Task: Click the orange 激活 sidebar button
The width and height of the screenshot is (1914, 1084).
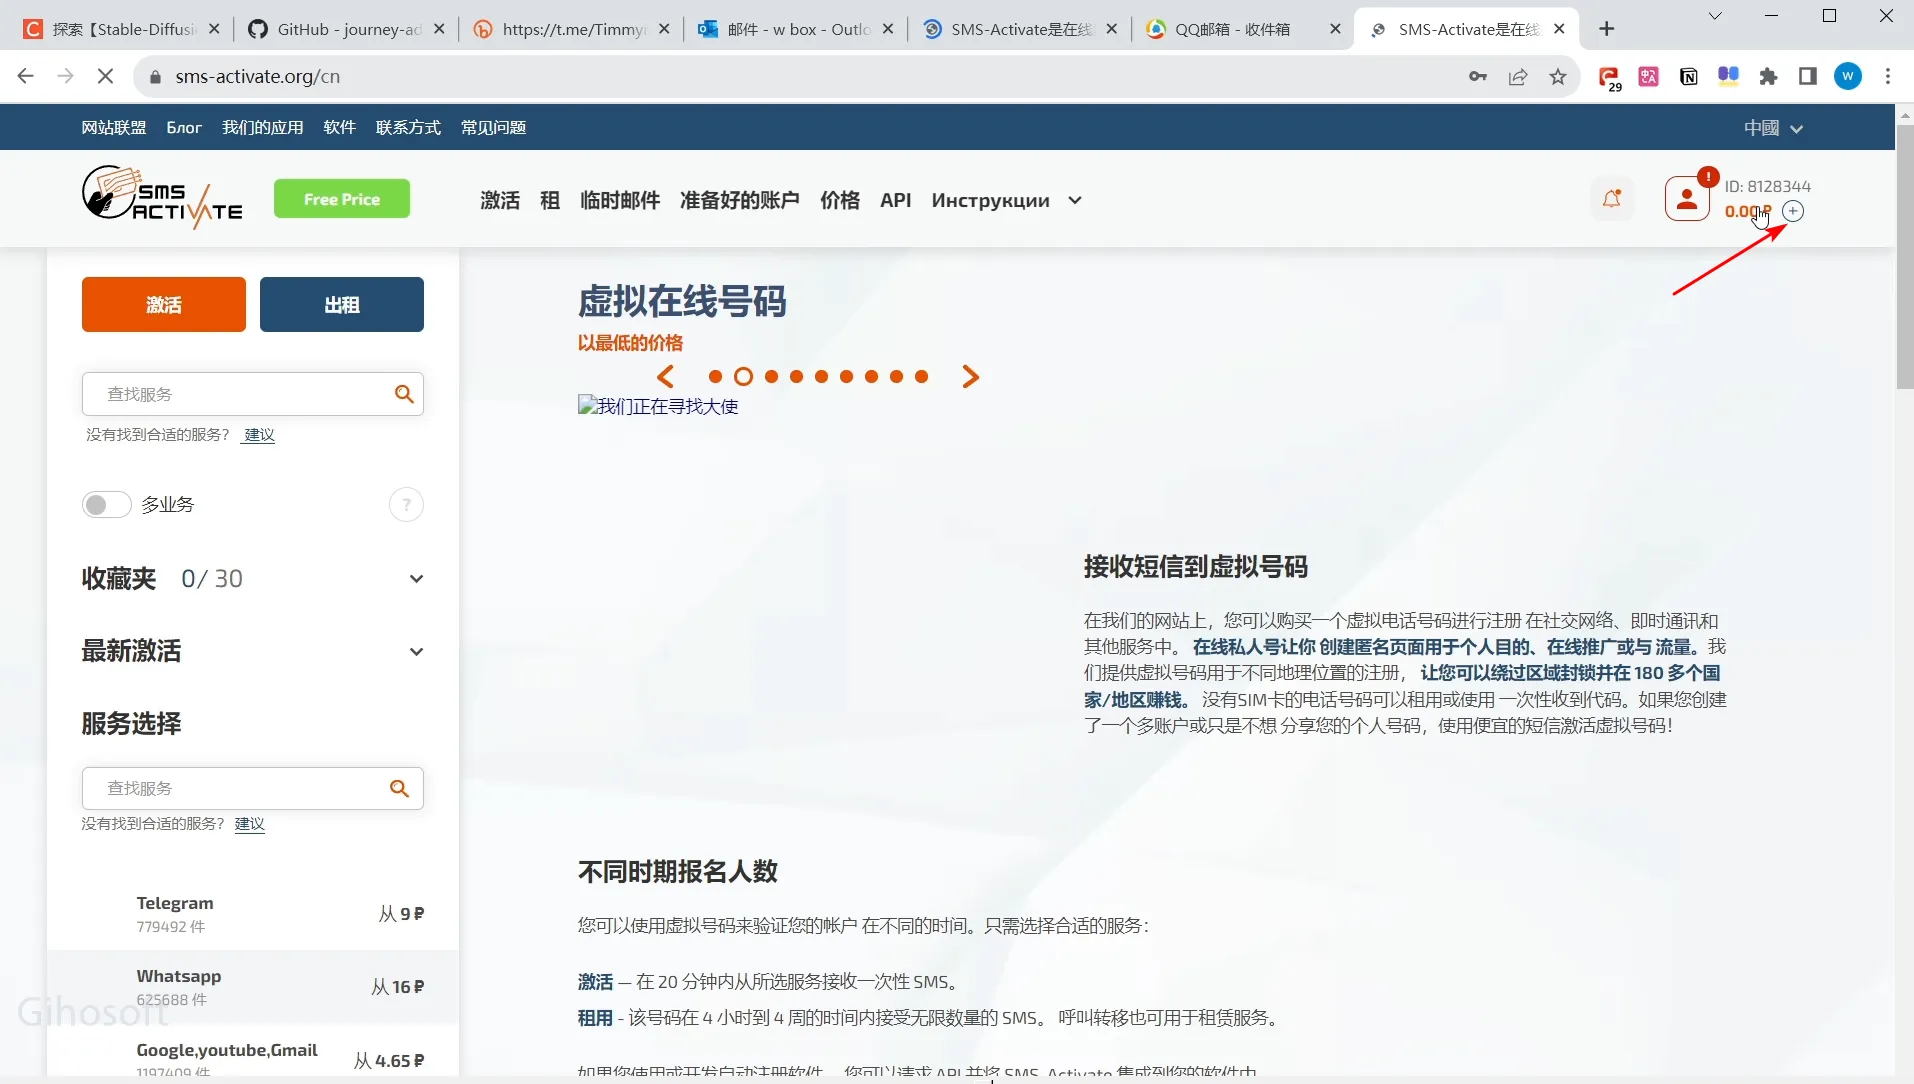Action: (164, 304)
